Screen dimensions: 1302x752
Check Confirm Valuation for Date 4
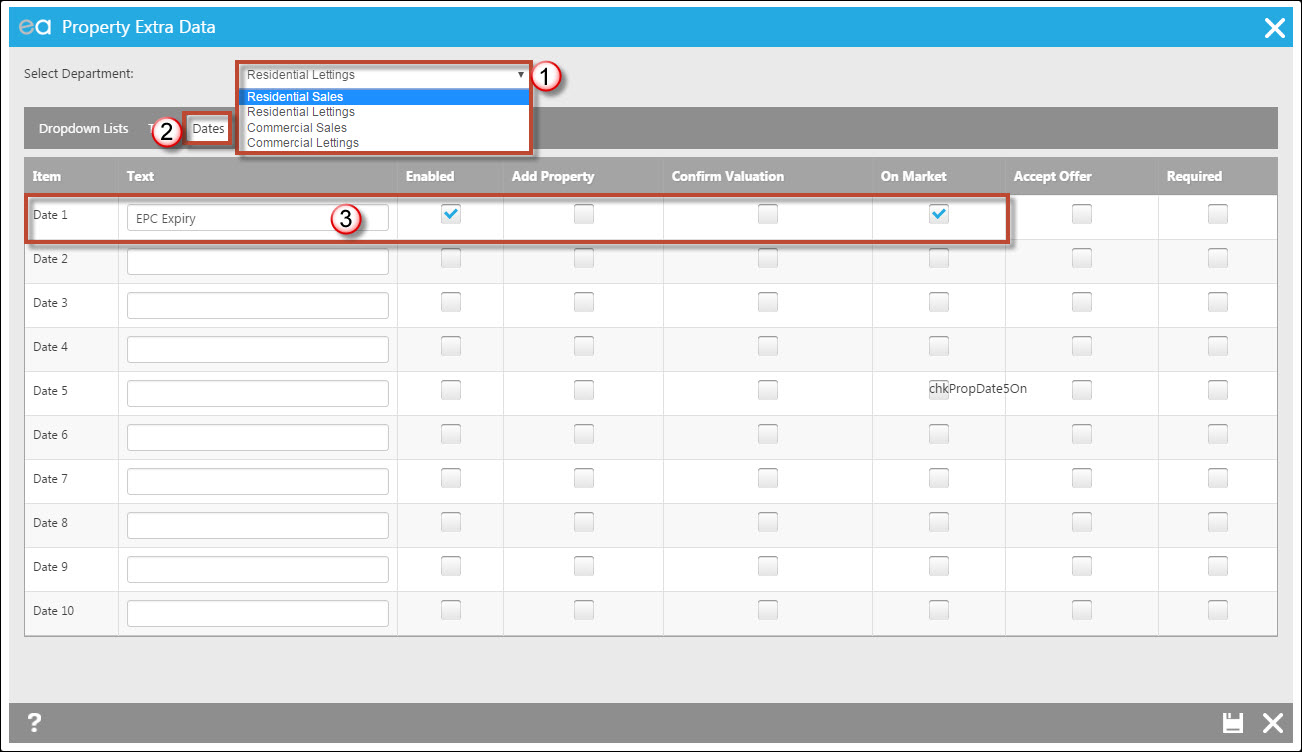point(767,346)
